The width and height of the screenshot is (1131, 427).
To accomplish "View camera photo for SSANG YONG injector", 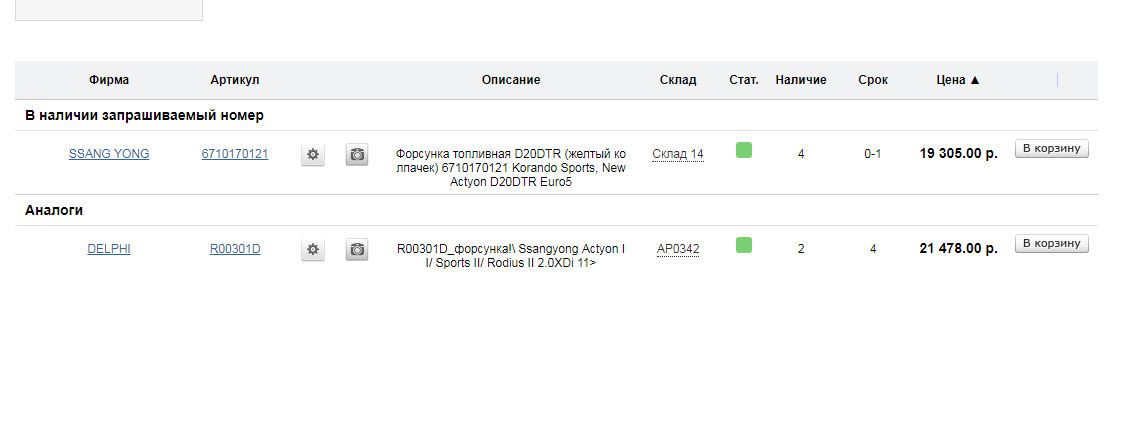I will [x=356, y=154].
